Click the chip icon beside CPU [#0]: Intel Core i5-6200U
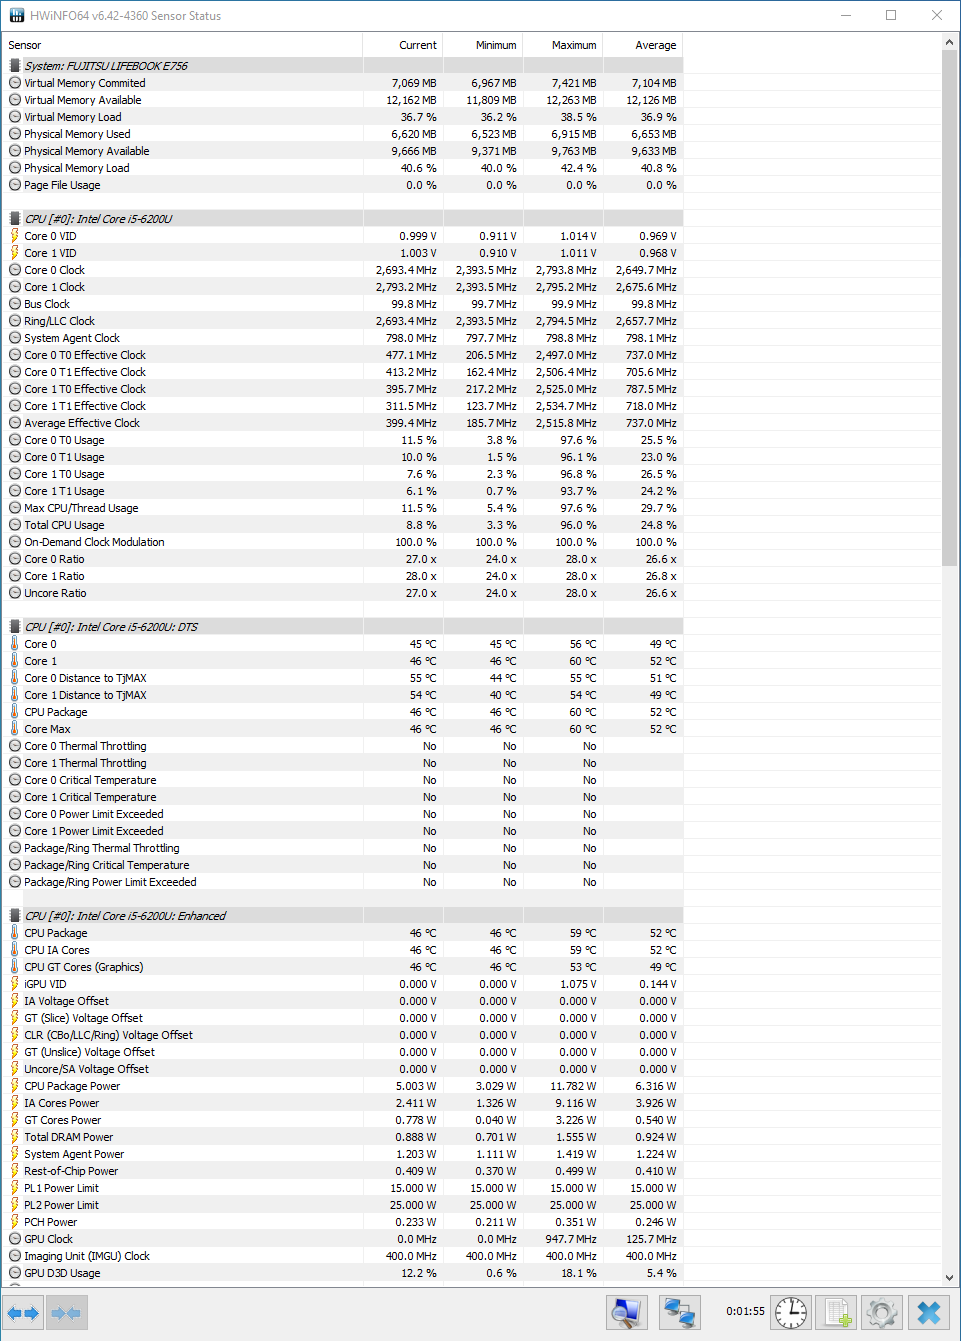The height and width of the screenshot is (1341, 961). click(x=15, y=219)
